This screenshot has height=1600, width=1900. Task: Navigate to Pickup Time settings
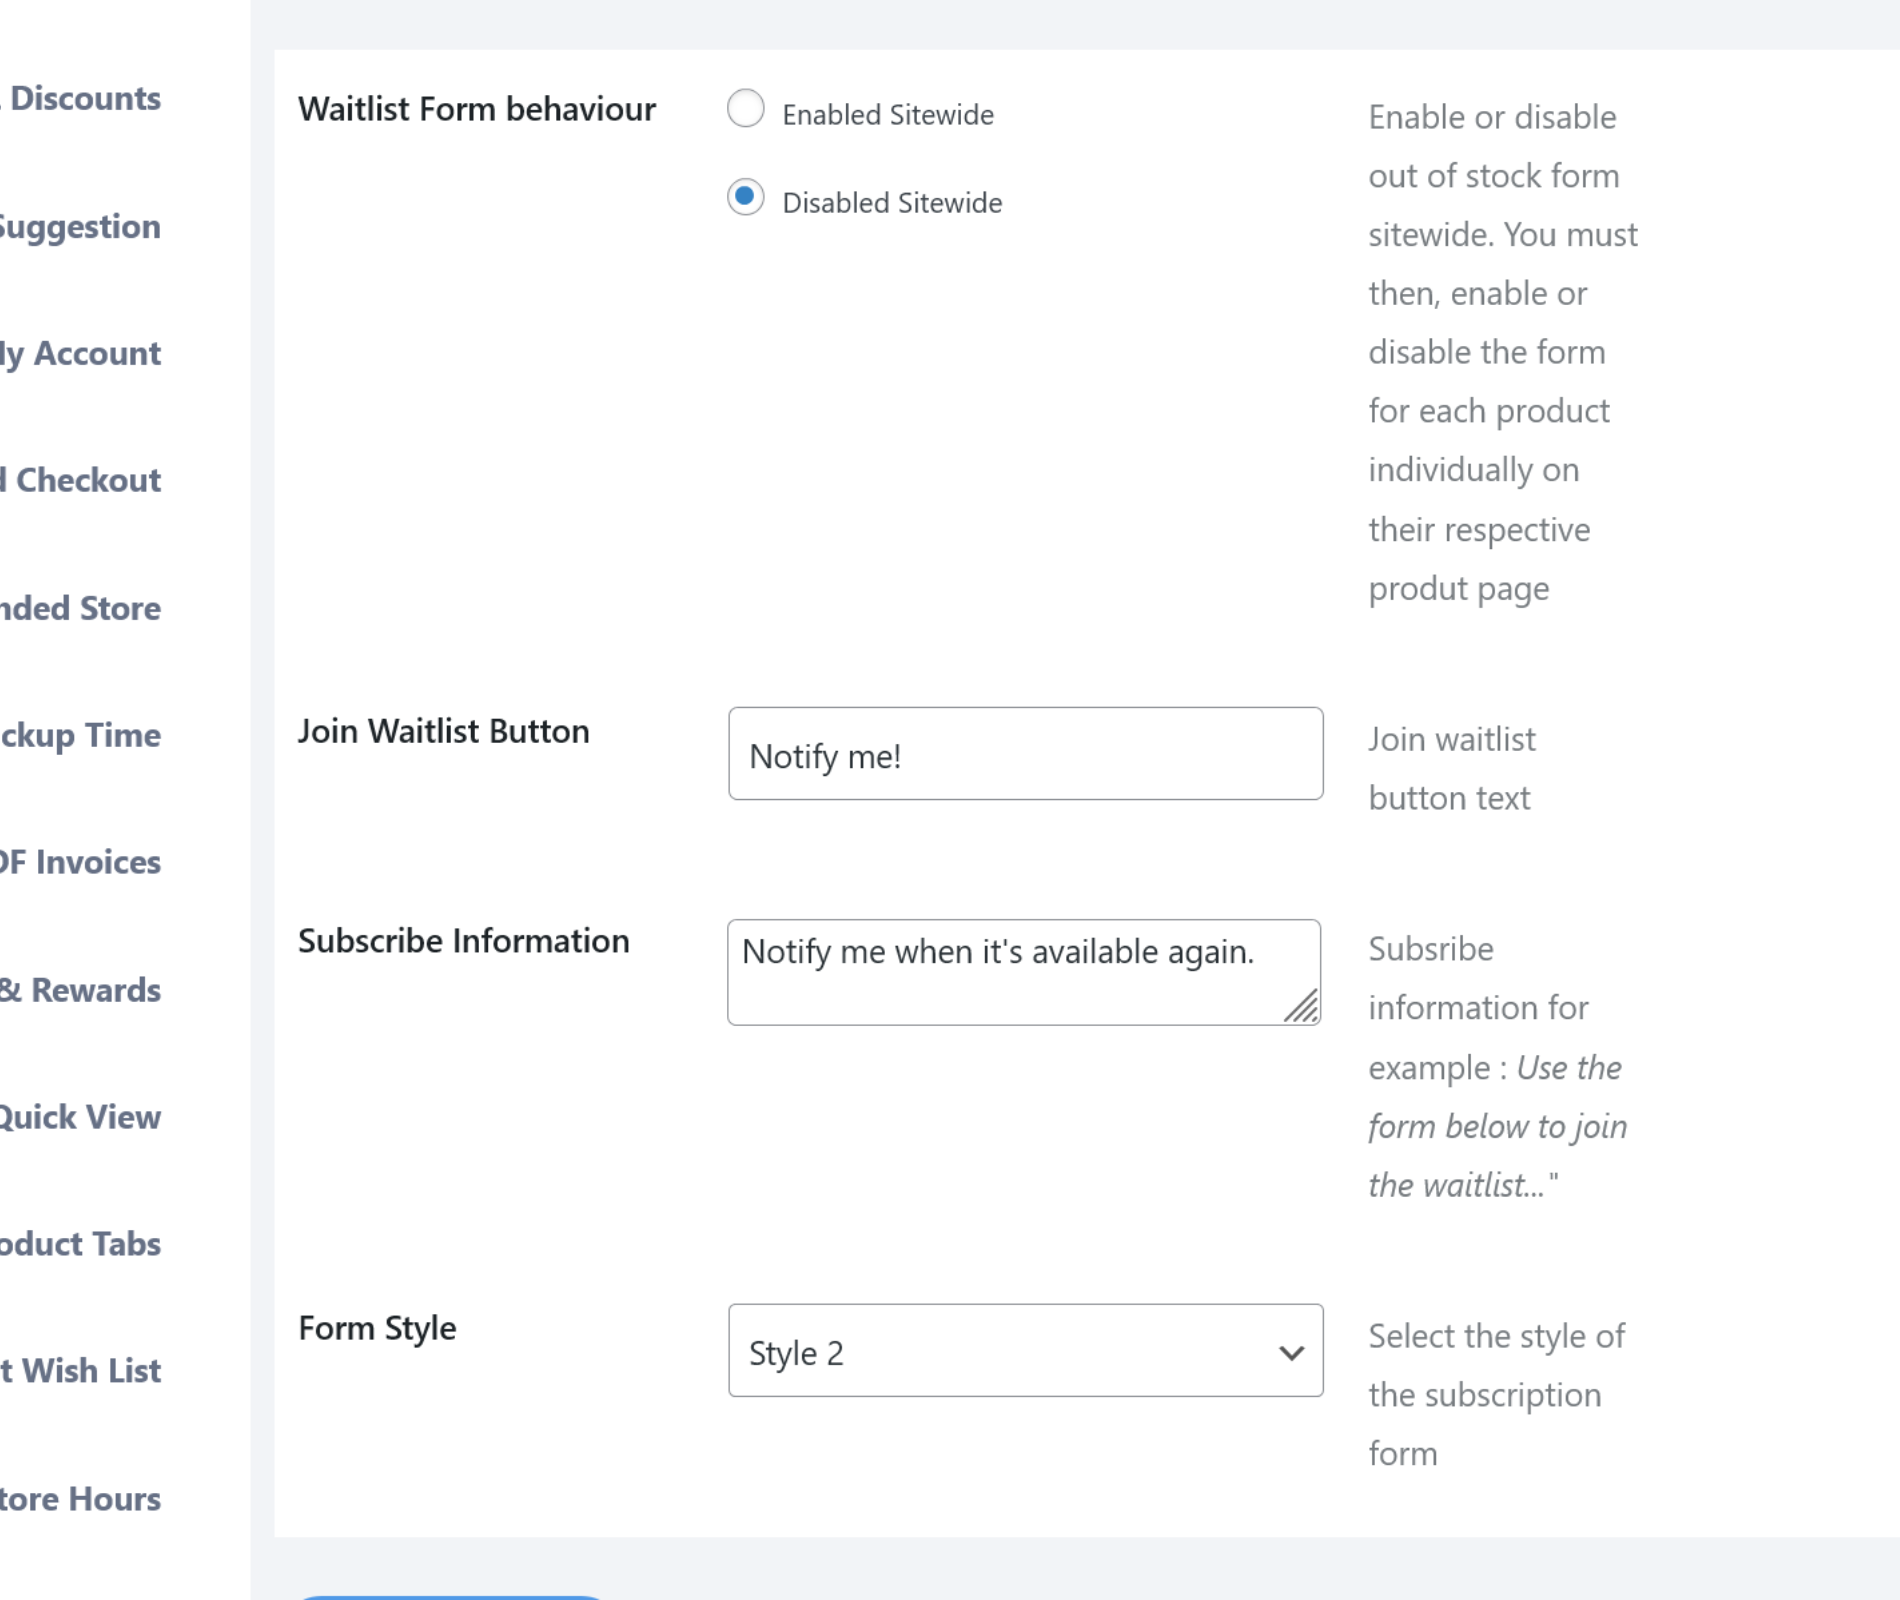click(80, 736)
